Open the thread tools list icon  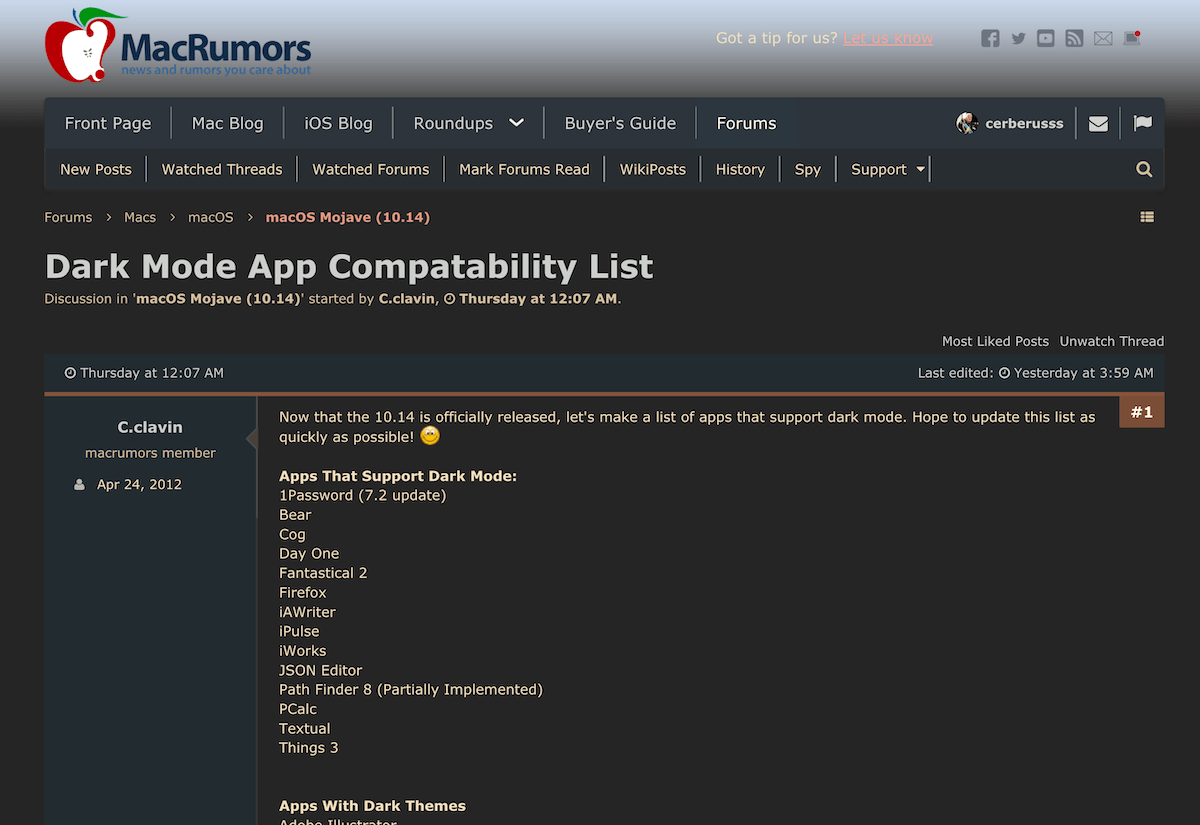(x=1147, y=217)
